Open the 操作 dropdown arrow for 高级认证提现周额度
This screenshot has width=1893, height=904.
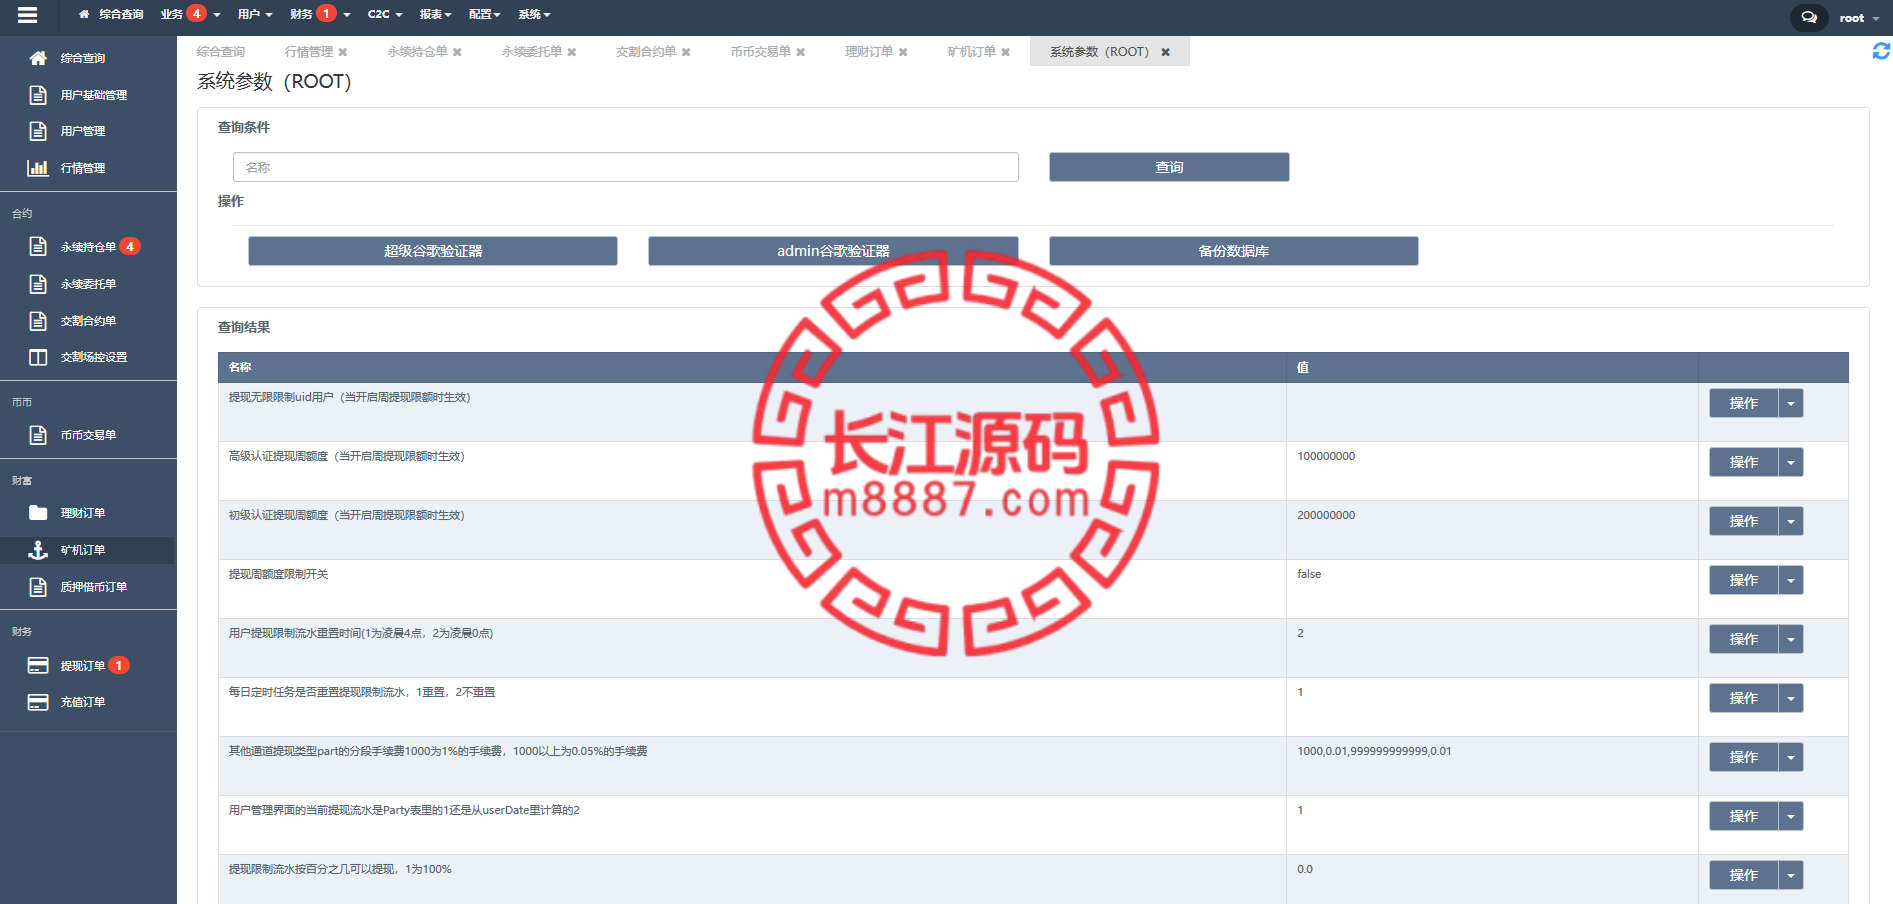(1791, 463)
